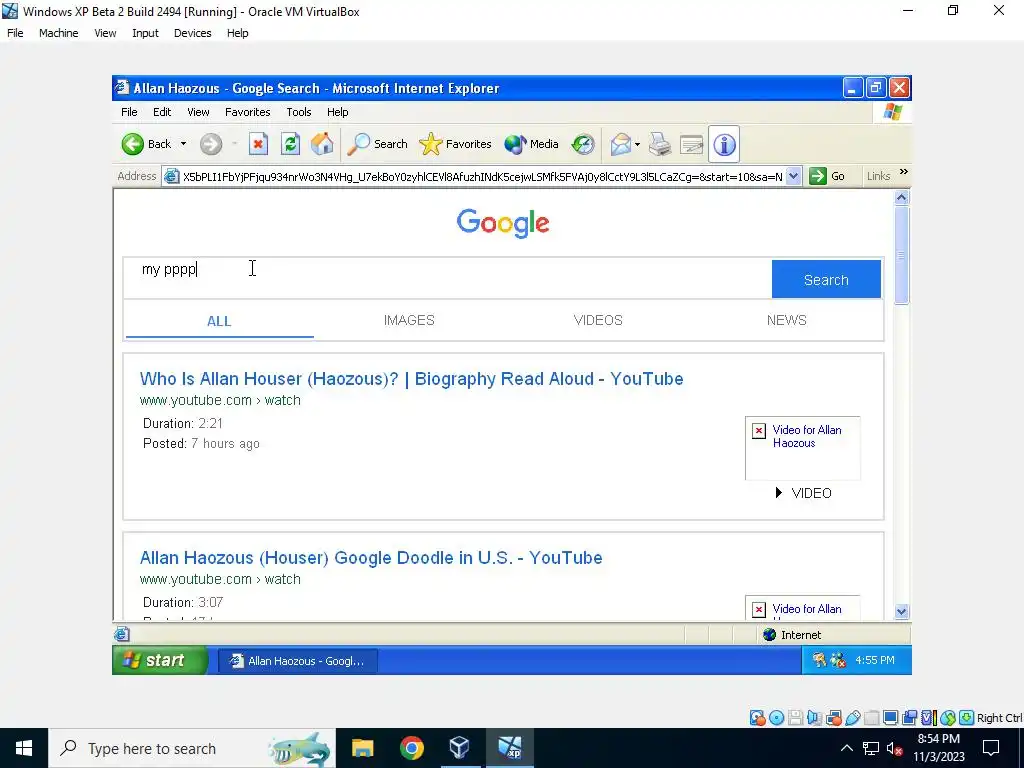
Task: Open IE Help menu
Action: [x=338, y=112]
